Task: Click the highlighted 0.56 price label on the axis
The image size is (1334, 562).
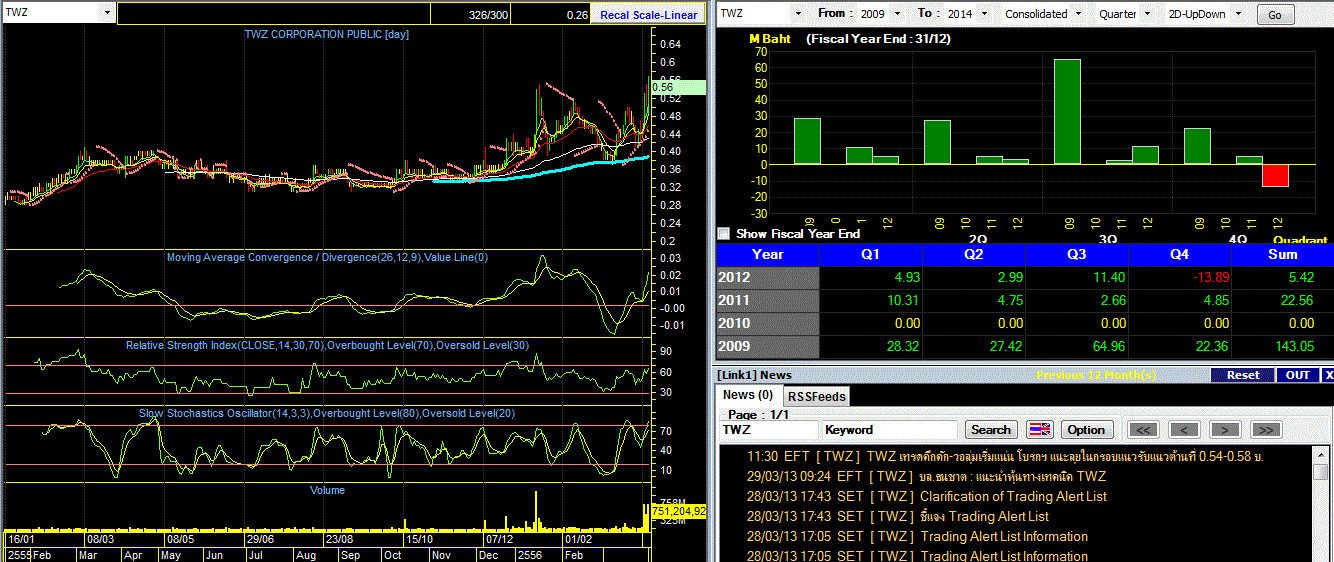Action: click(678, 87)
